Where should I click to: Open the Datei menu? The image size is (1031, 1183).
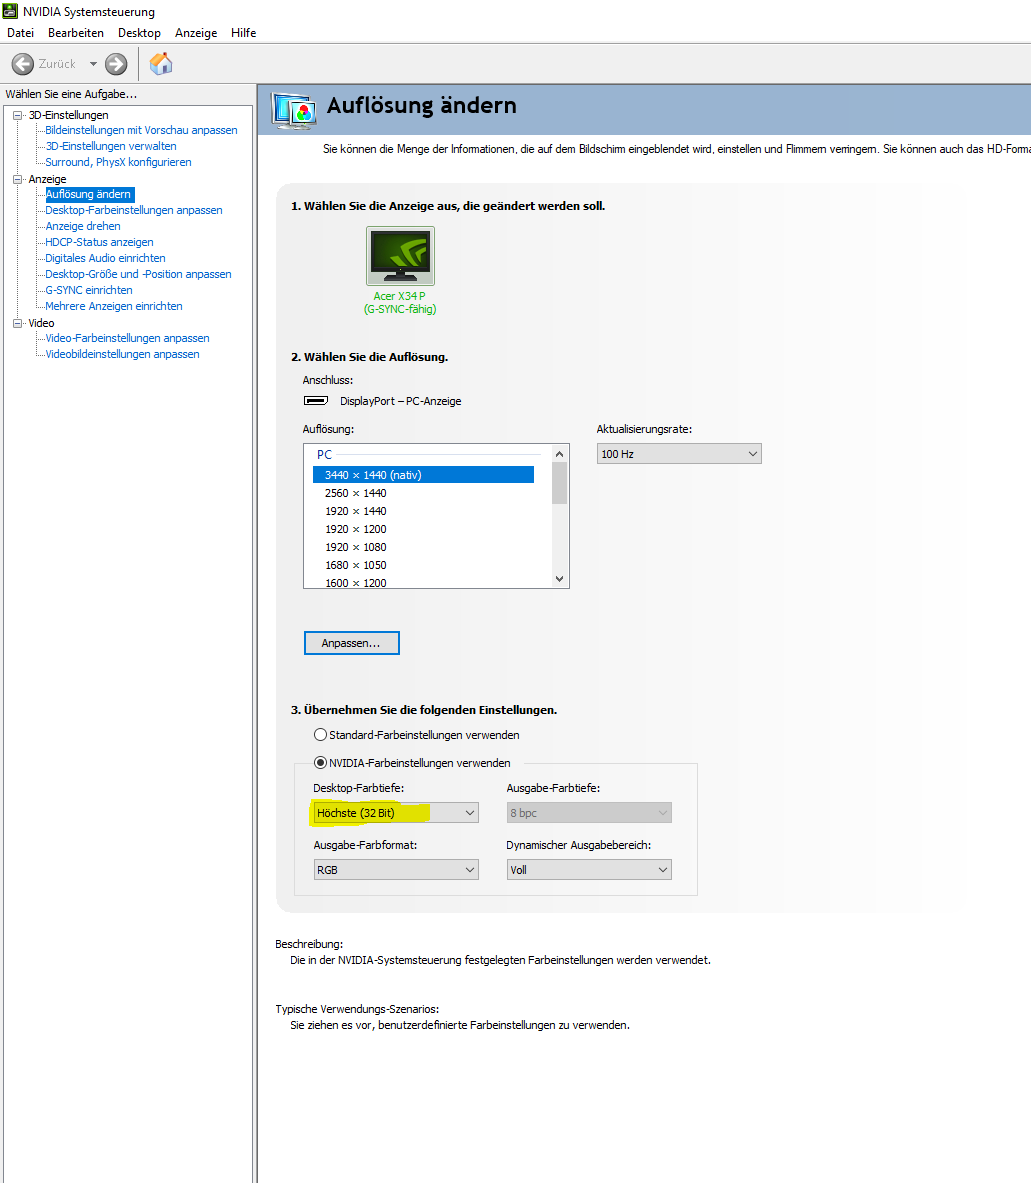click(x=20, y=32)
